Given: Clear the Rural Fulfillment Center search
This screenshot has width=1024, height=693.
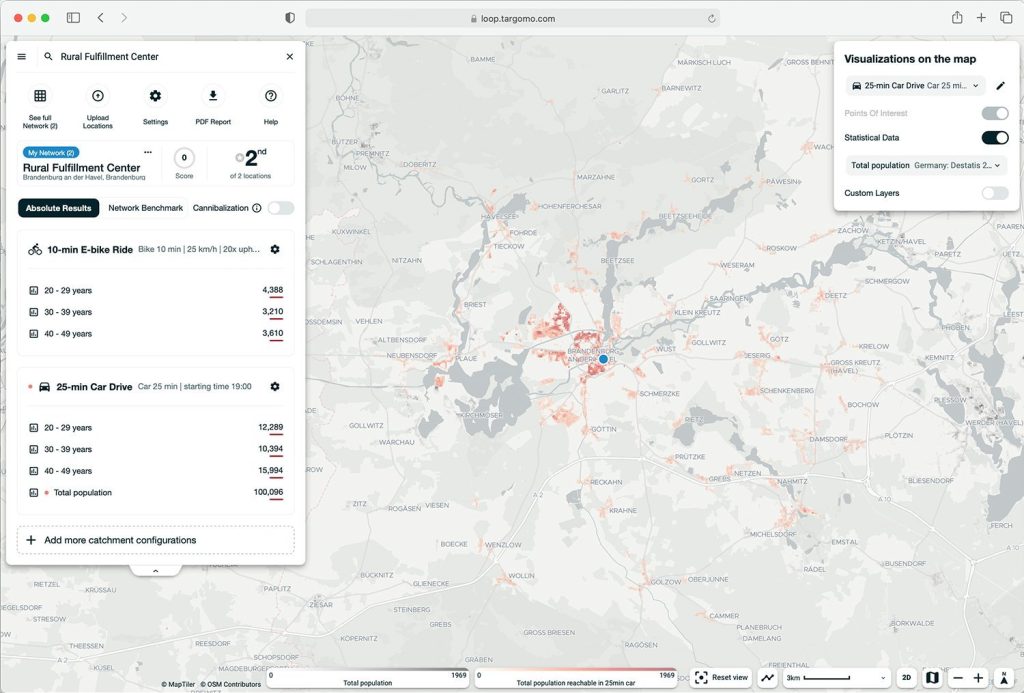Looking at the screenshot, I should point(290,57).
